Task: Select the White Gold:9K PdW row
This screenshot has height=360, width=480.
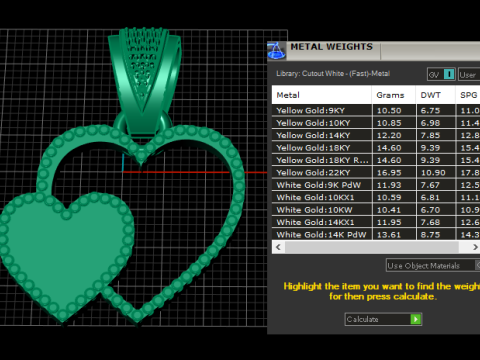Action: 376,185
